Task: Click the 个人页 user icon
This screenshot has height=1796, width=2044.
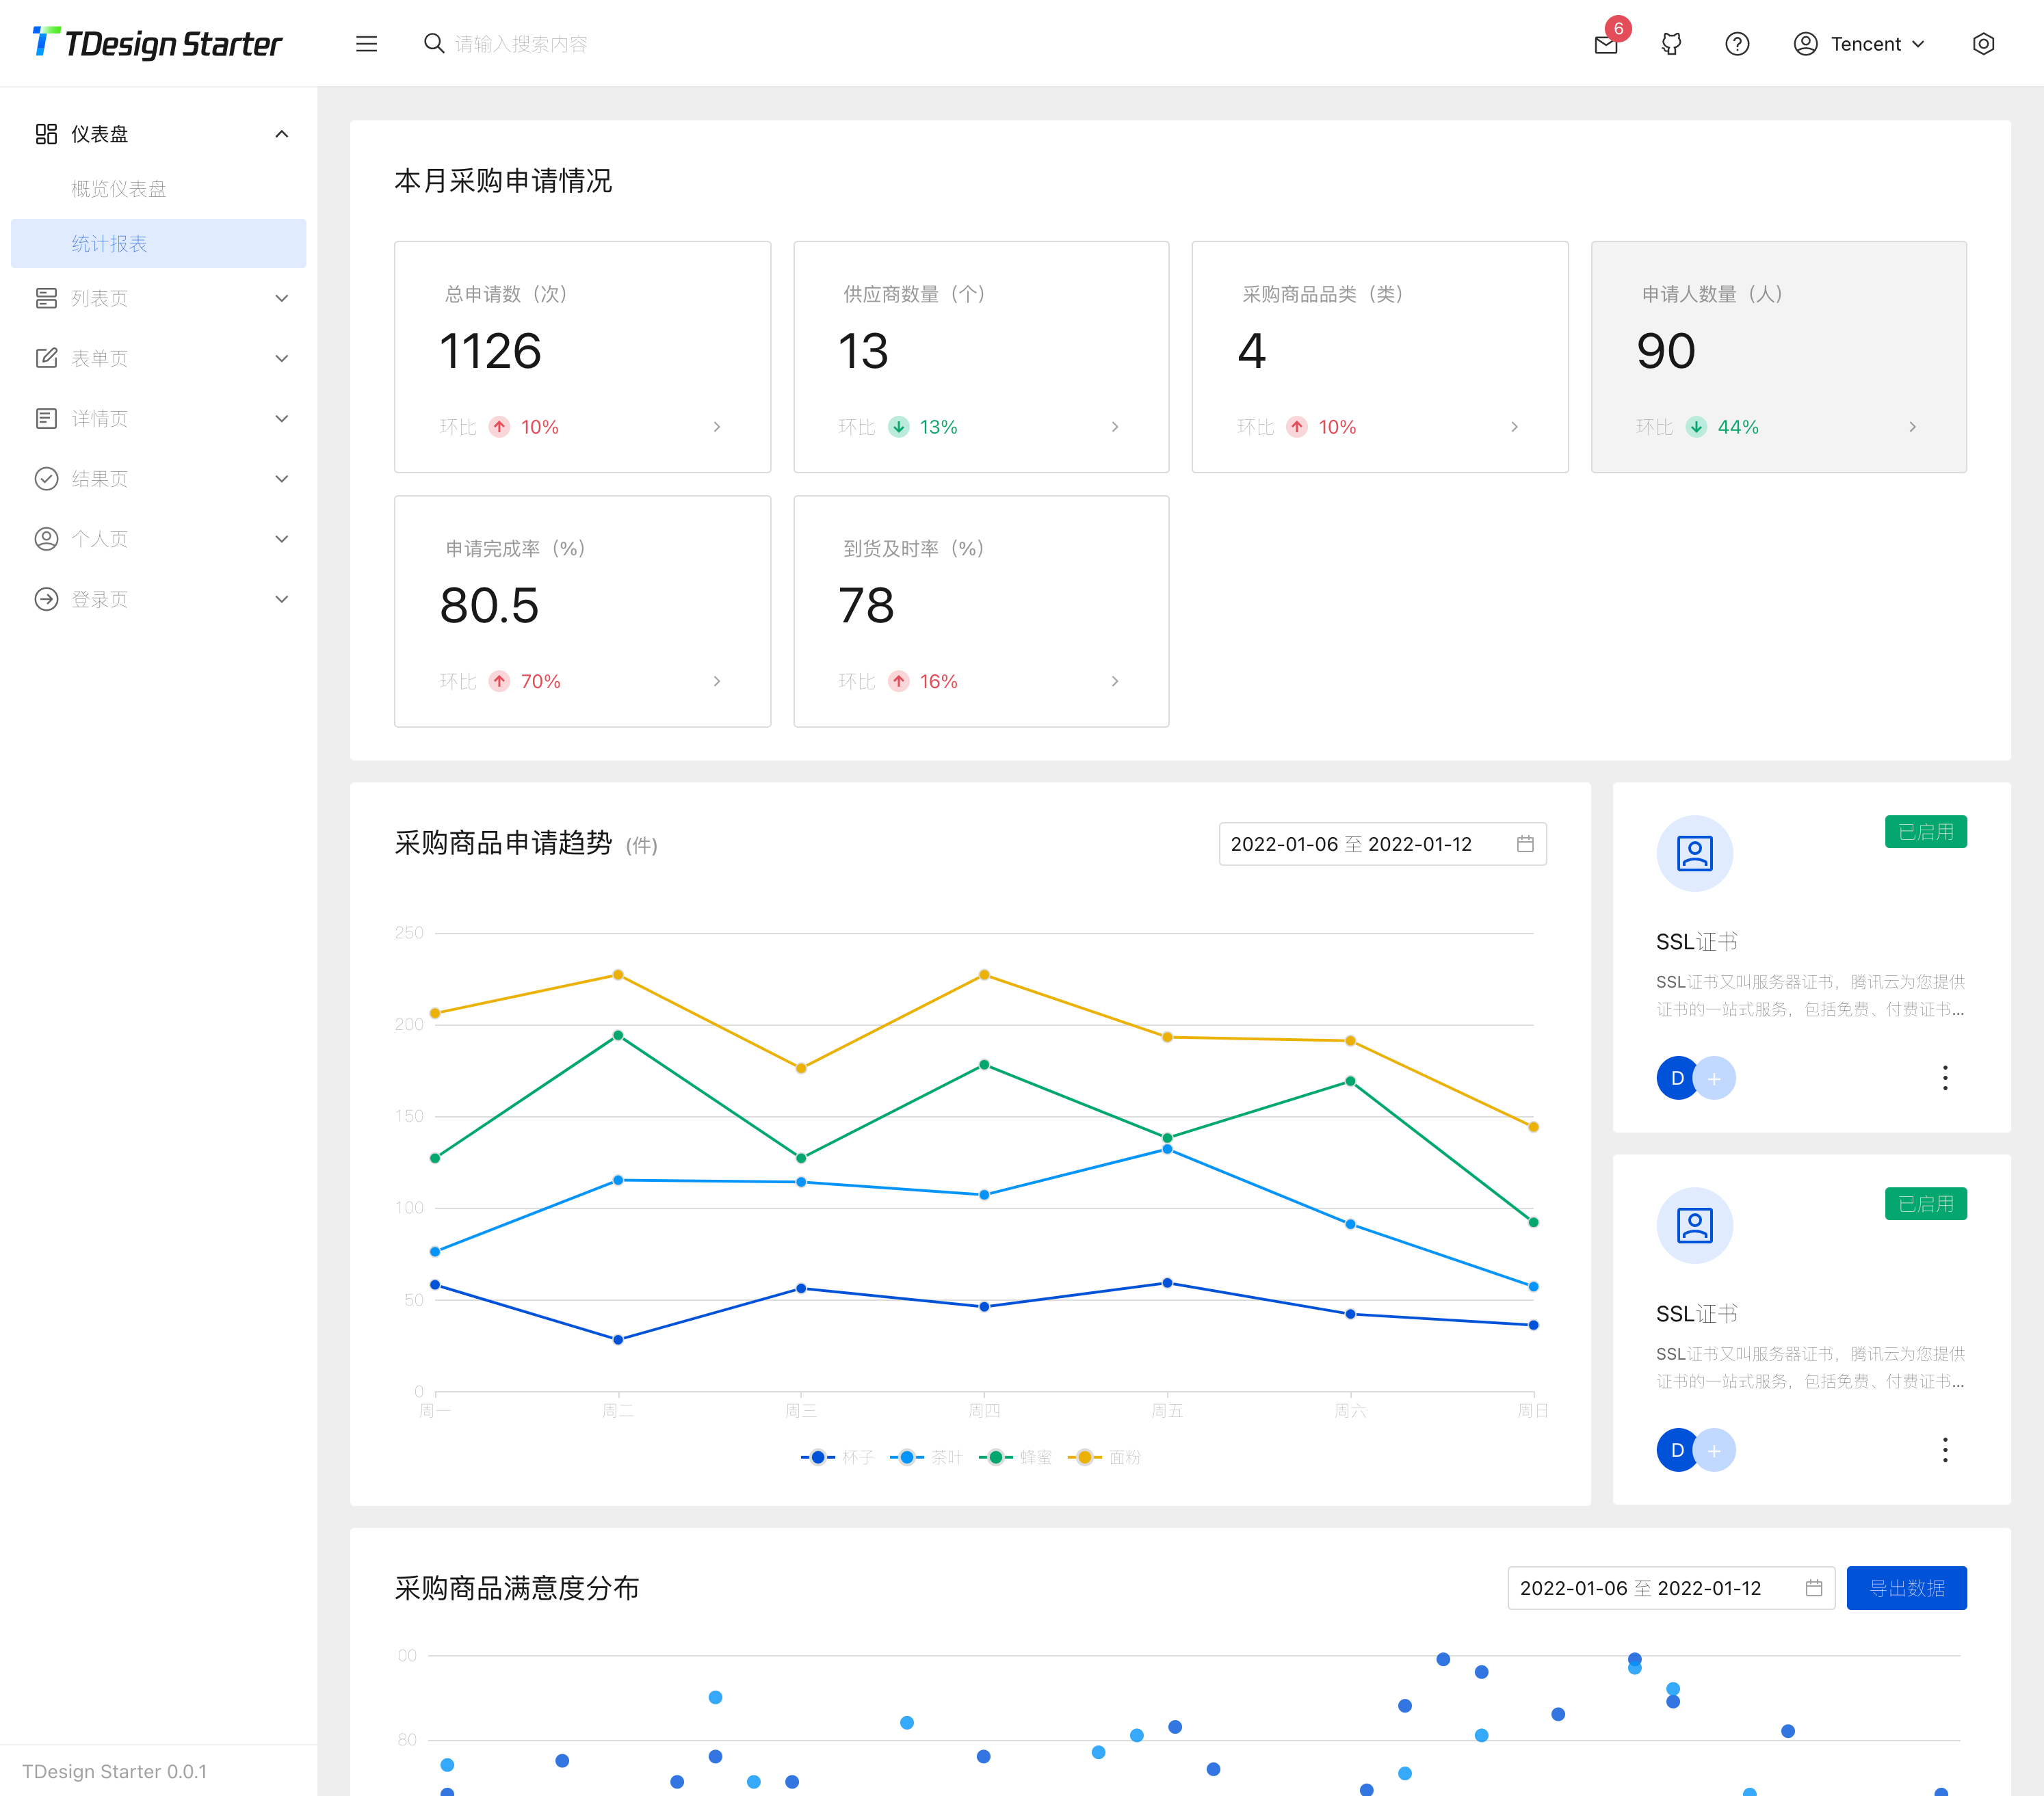Action: tap(46, 539)
